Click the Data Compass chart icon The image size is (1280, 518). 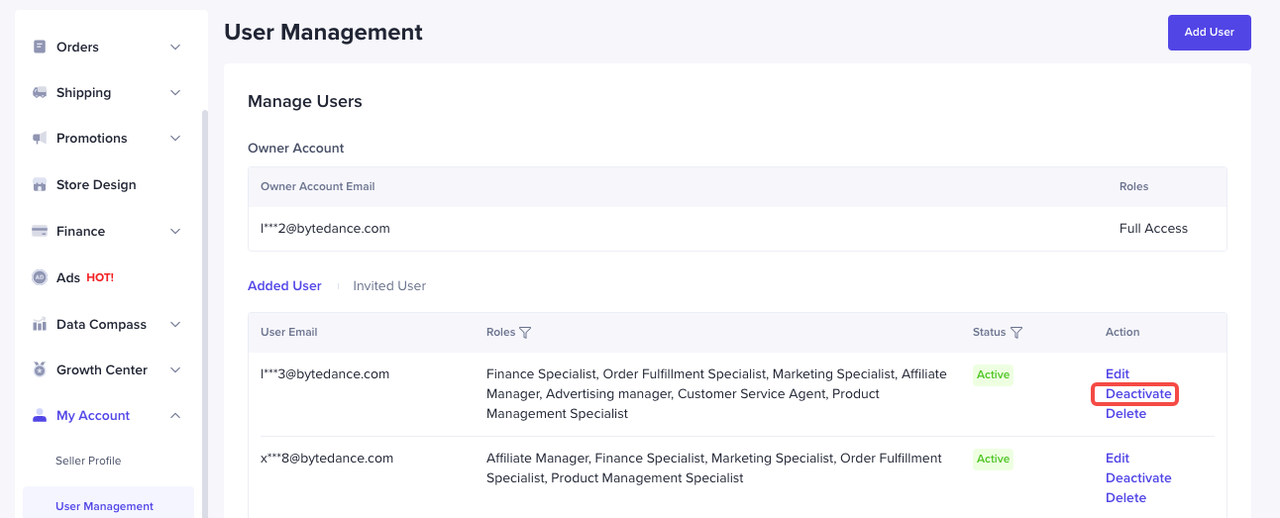[40, 325]
